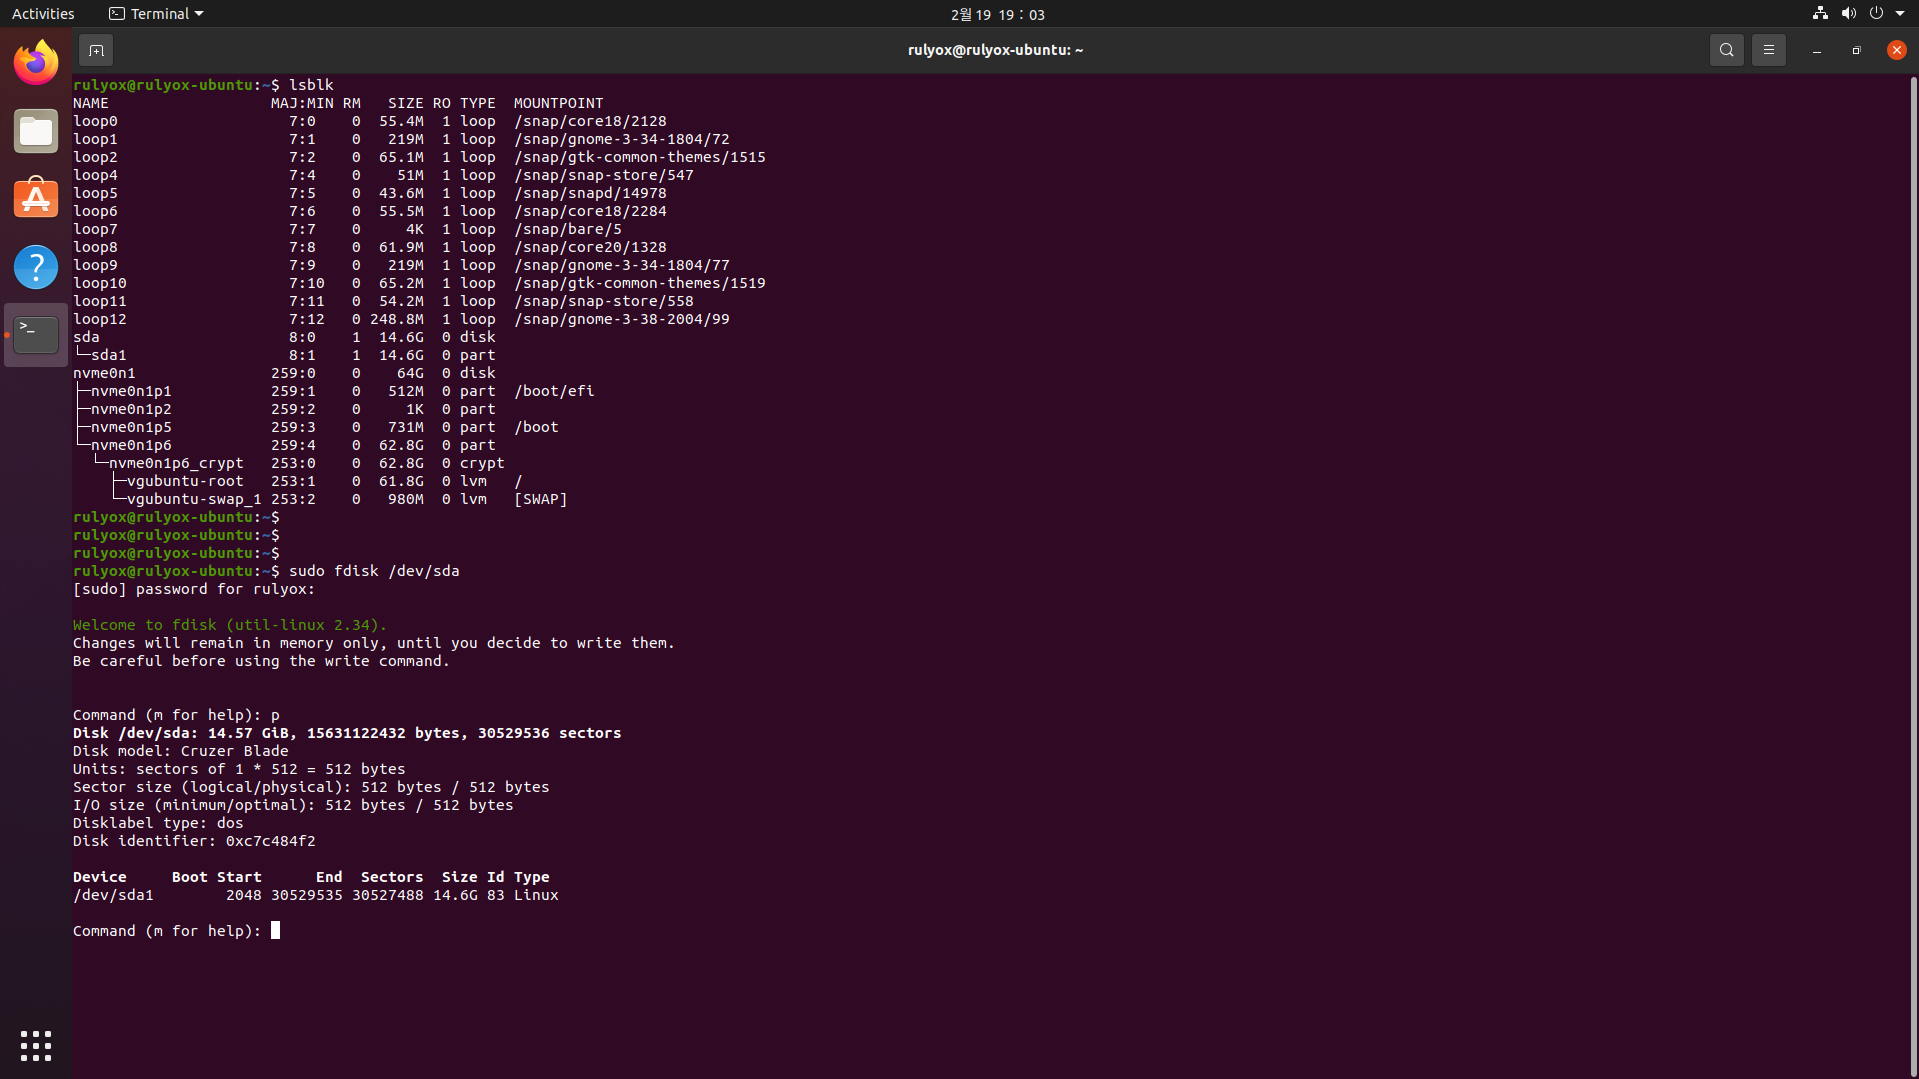Click the 'lsblk' command text
This screenshot has height=1079, width=1919.
pos(311,85)
